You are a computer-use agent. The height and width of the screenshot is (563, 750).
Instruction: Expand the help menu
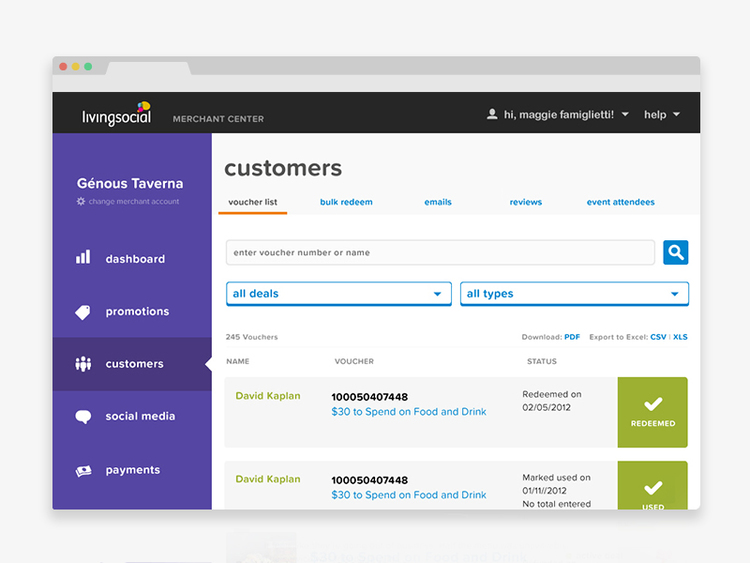click(x=662, y=115)
